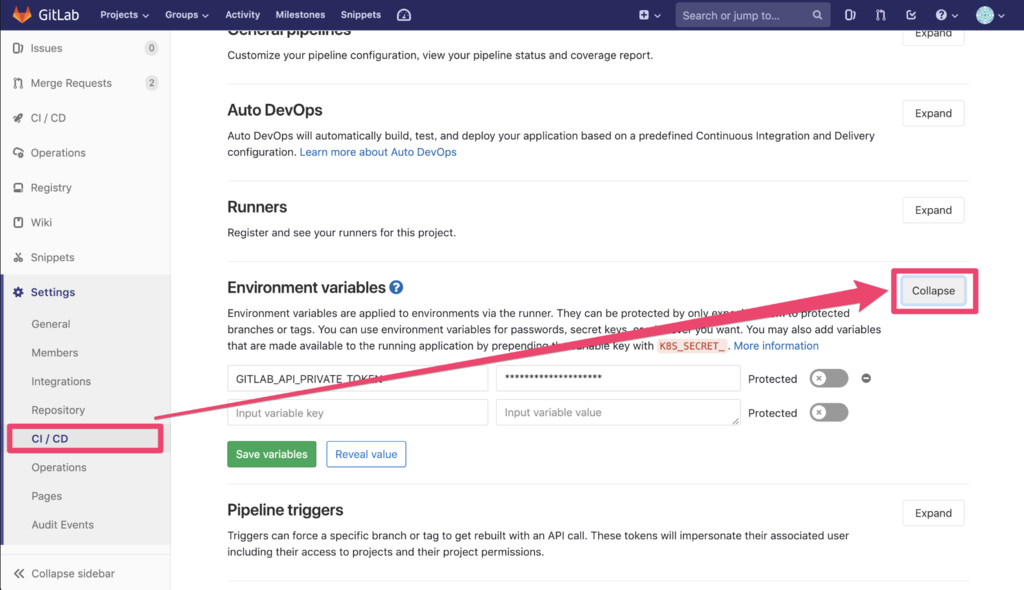Click the GitLab fox logo
This screenshot has width=1024, height=590.
click(x=22, y=14)
